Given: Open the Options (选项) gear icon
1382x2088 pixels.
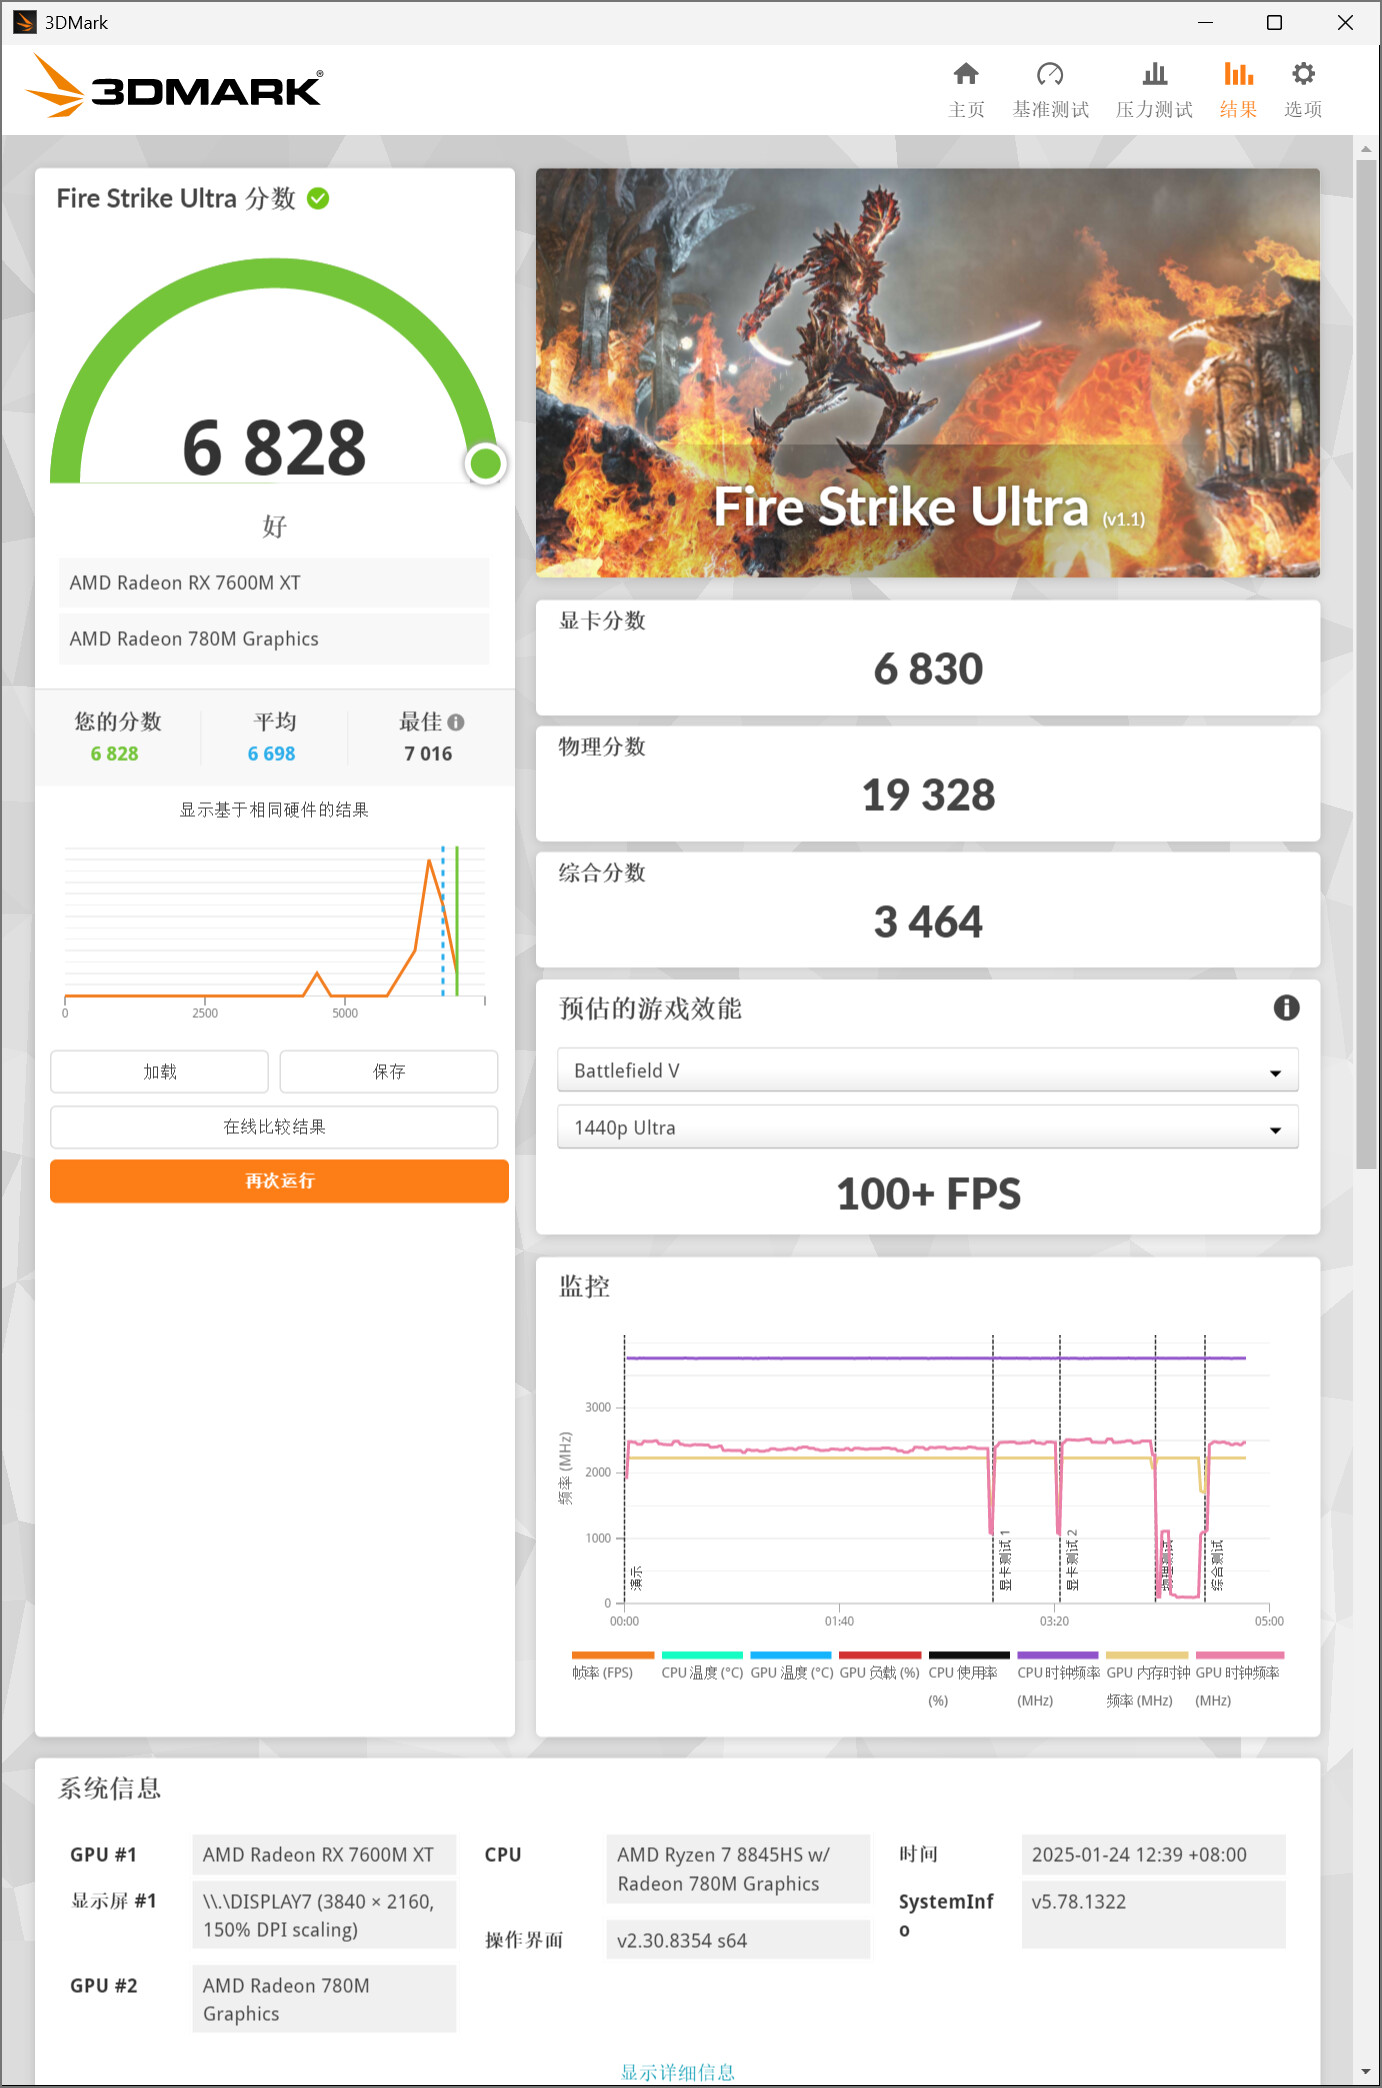Looking at the screenshot, I should (x=1303, y=75).
